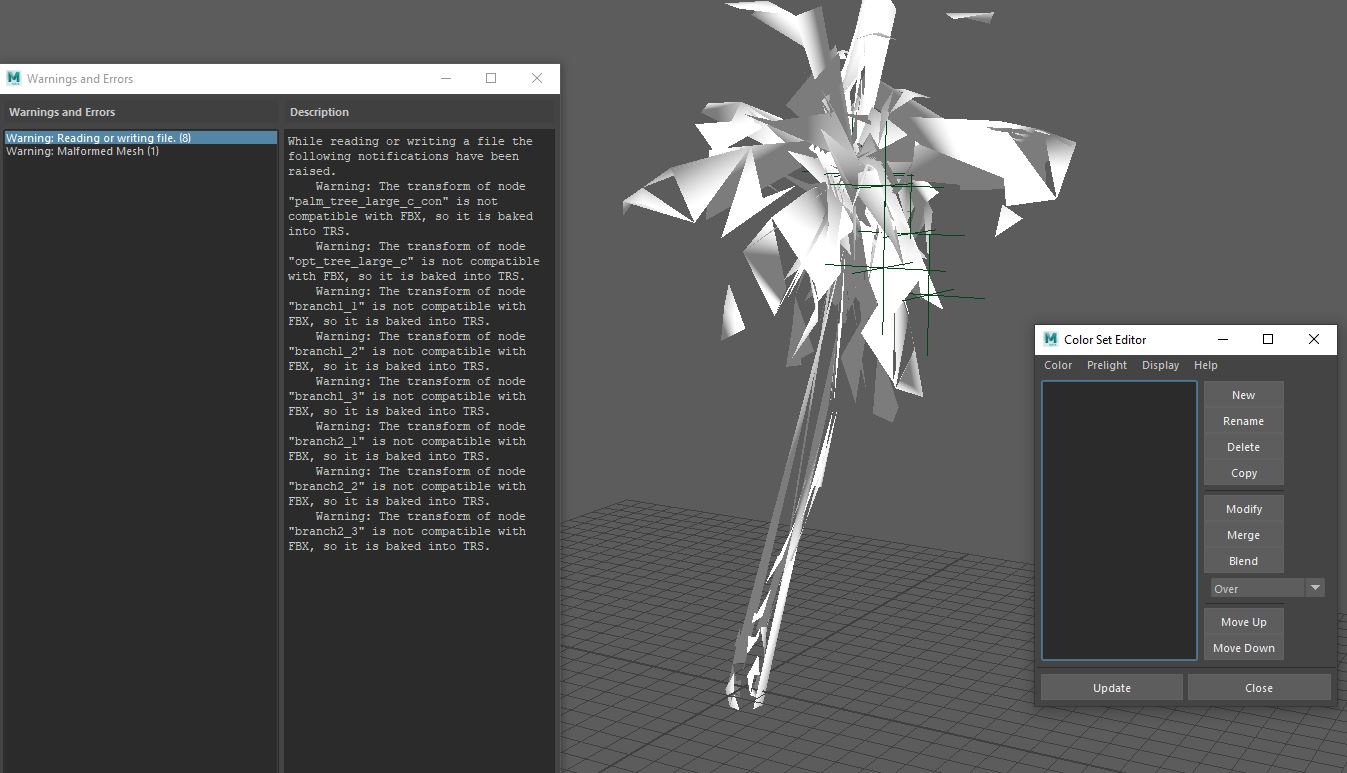The height and width of the screenshot is (773, 1347).
Task: Open the Help menu in Color Set Editor
Action: click(x=1205, y=365)
